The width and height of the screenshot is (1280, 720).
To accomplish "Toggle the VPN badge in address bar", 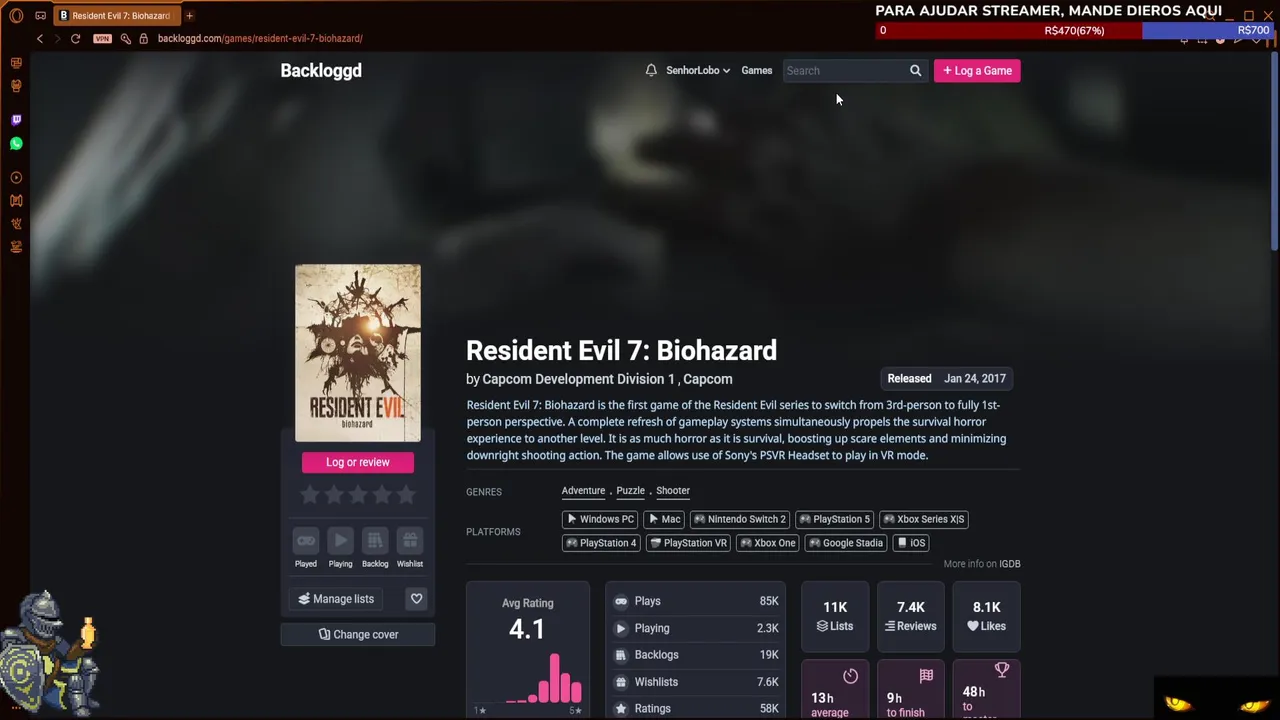I will coord(102,38).
